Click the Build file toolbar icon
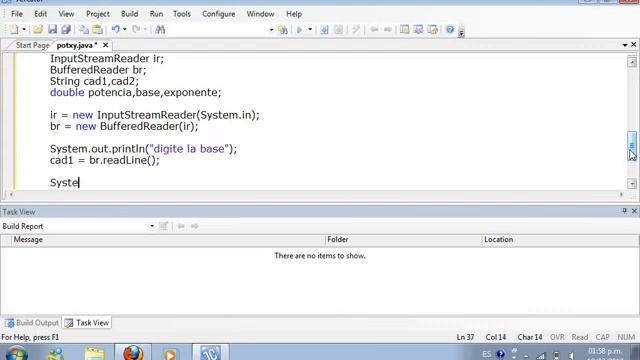This screenshot has height=360, width=640. tap(324, 29)
